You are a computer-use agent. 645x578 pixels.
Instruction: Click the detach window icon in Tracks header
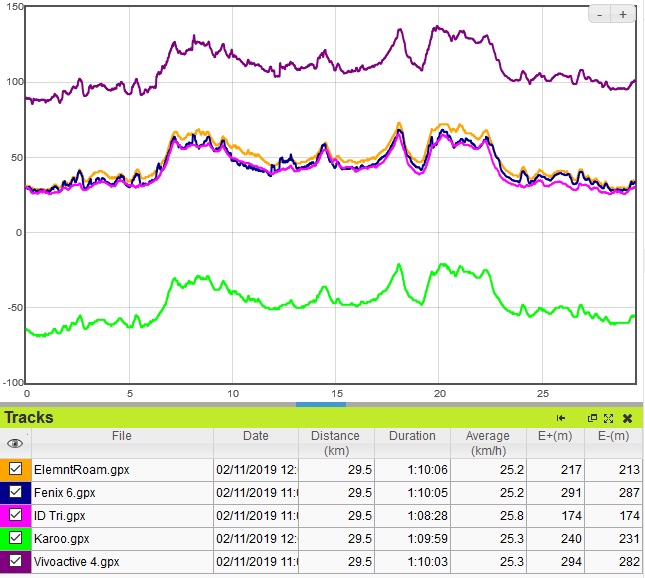pos(591,418)
